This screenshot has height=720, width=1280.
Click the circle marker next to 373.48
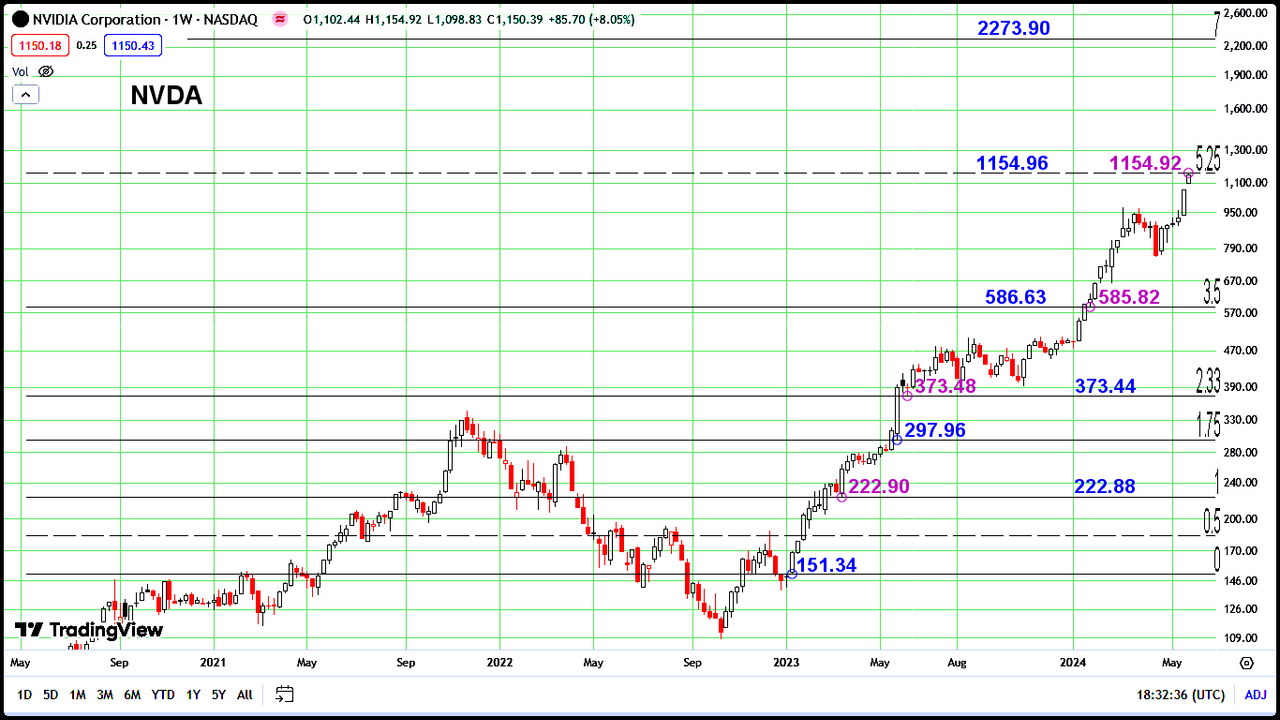pyautogui.click(x=907, y=396)
